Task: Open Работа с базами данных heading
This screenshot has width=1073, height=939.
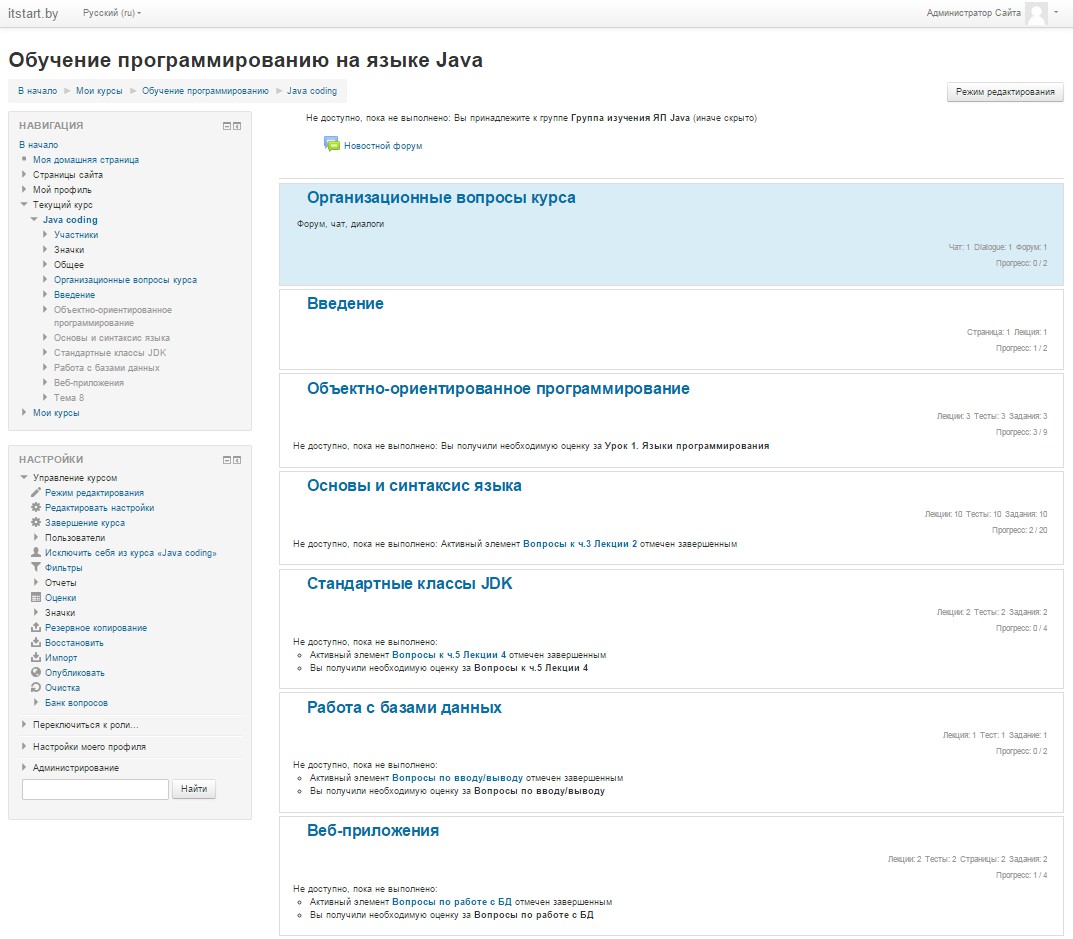Action: (x=404, y=708)
